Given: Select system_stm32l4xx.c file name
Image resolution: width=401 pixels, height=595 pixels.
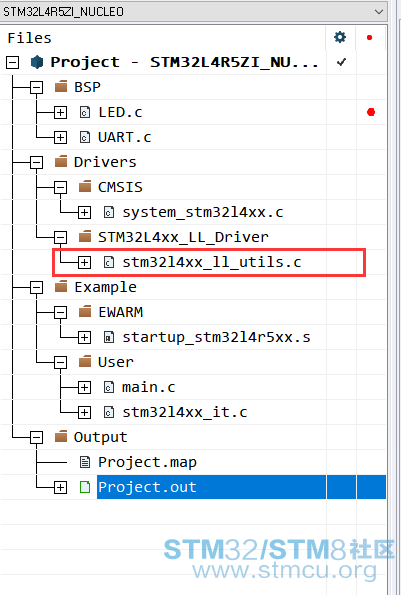Looking at the screenshot, I should [x=203, y=212].
